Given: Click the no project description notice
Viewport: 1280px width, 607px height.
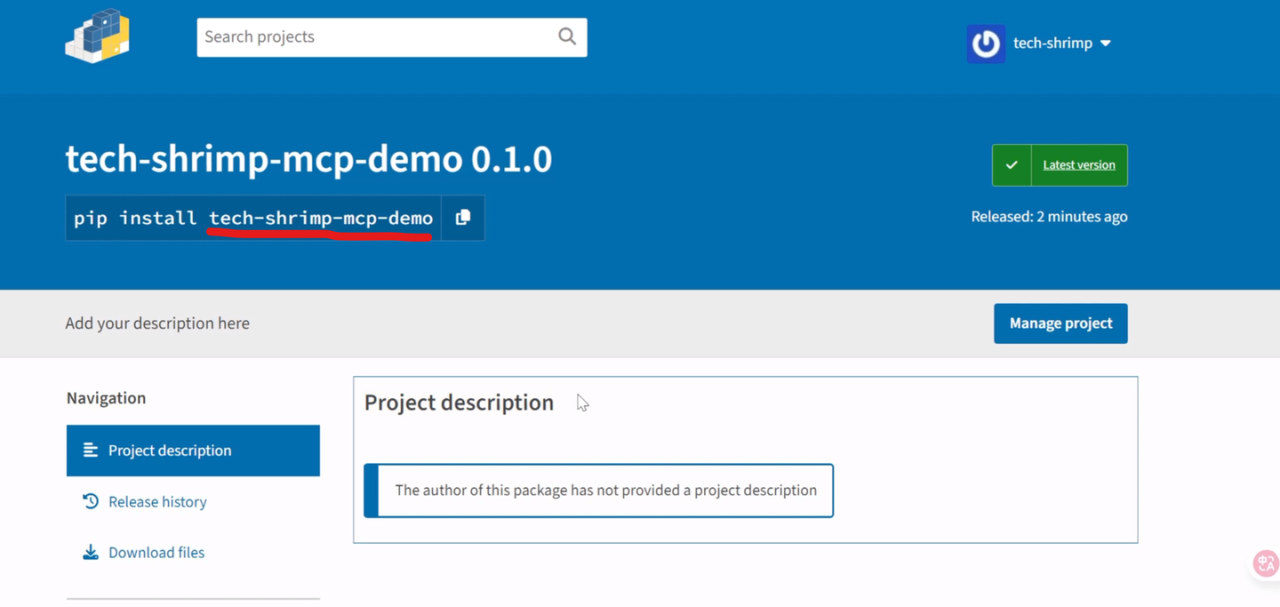Looking at the screenshot, I should point(598,490).
